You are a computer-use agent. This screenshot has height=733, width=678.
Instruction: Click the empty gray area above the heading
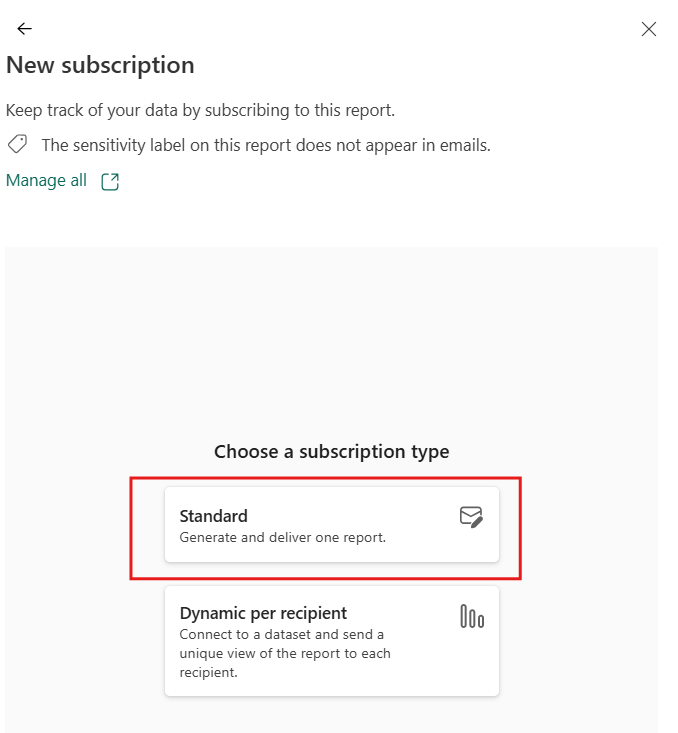331,340
